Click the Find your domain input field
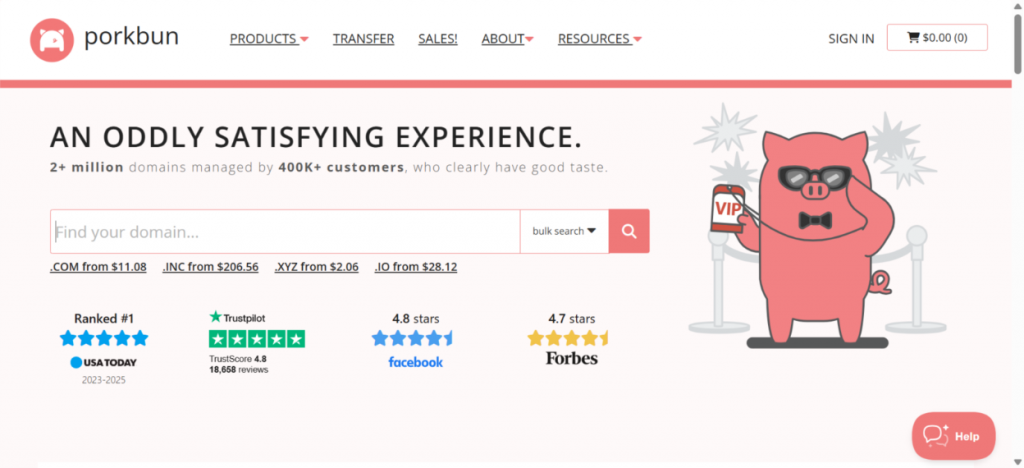1024x468 pixels. (285, 231)
